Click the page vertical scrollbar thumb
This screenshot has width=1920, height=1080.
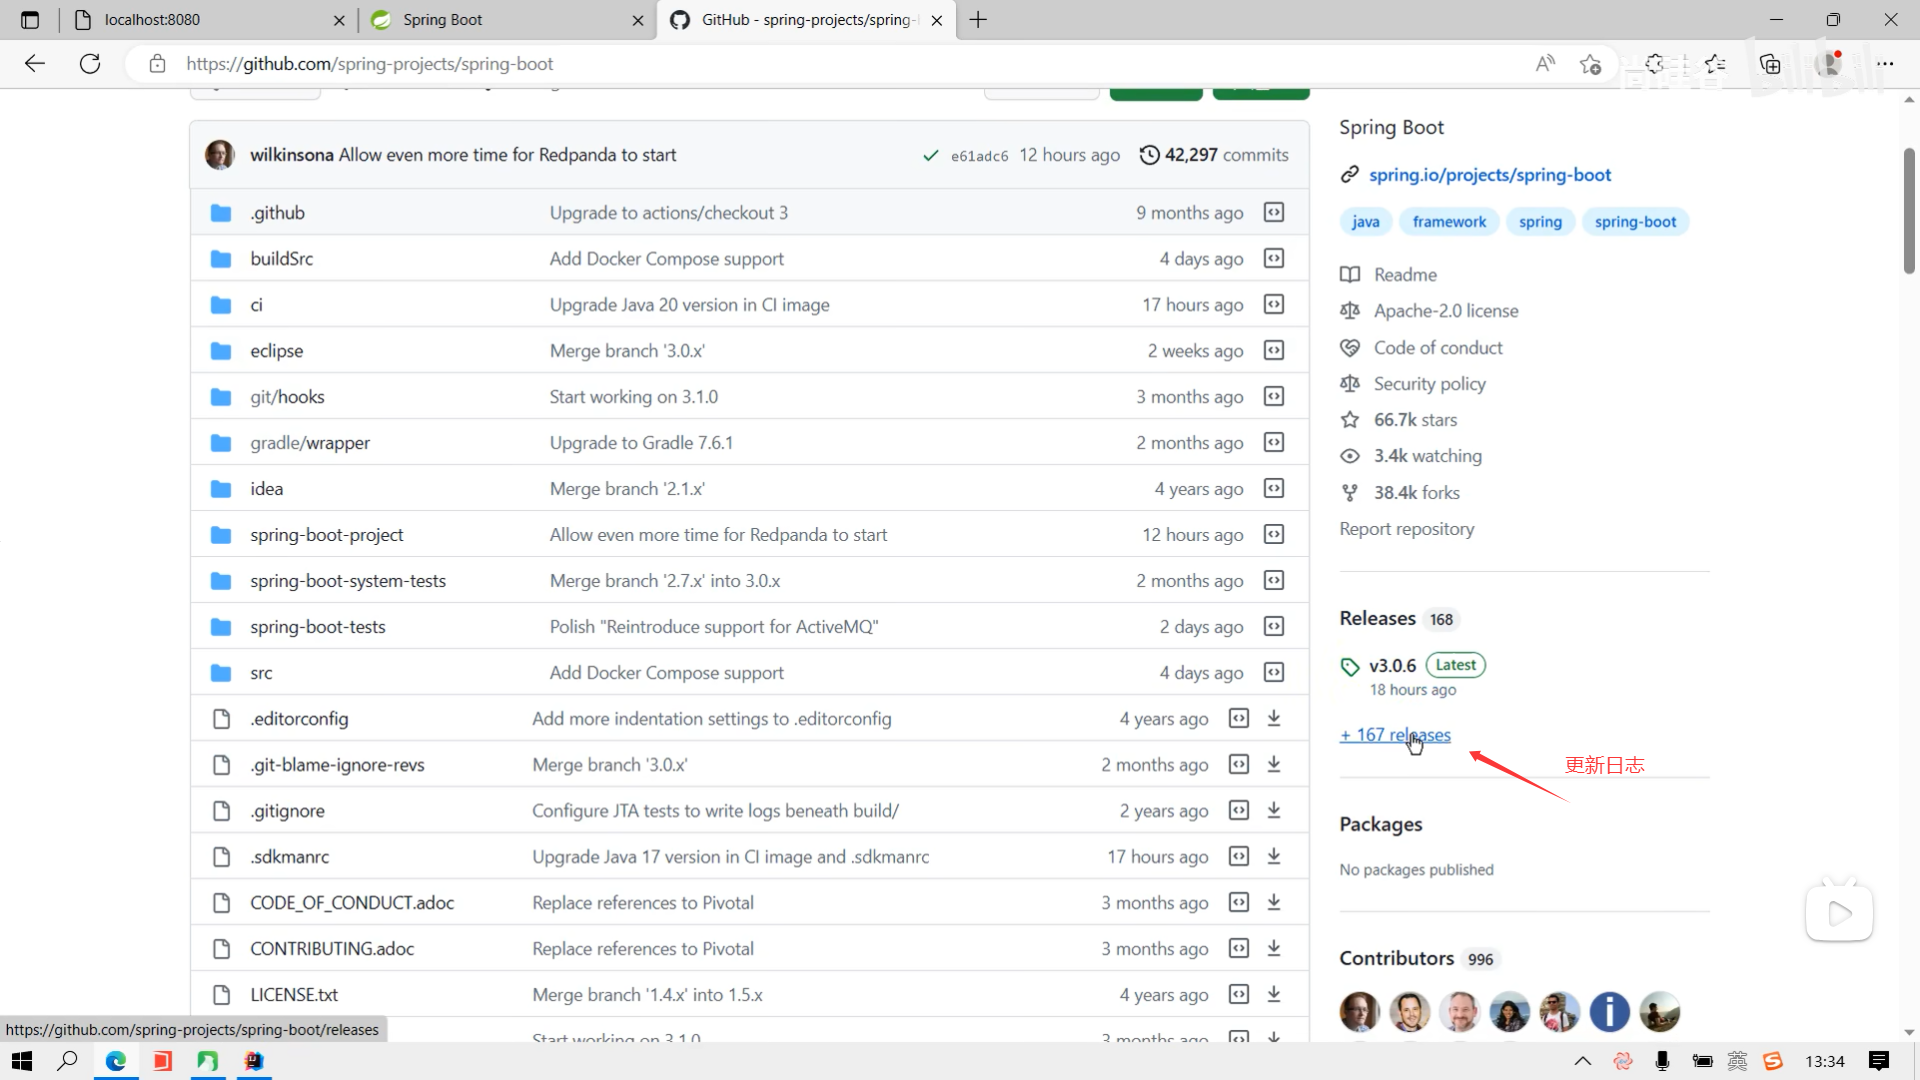point(1908,210)
